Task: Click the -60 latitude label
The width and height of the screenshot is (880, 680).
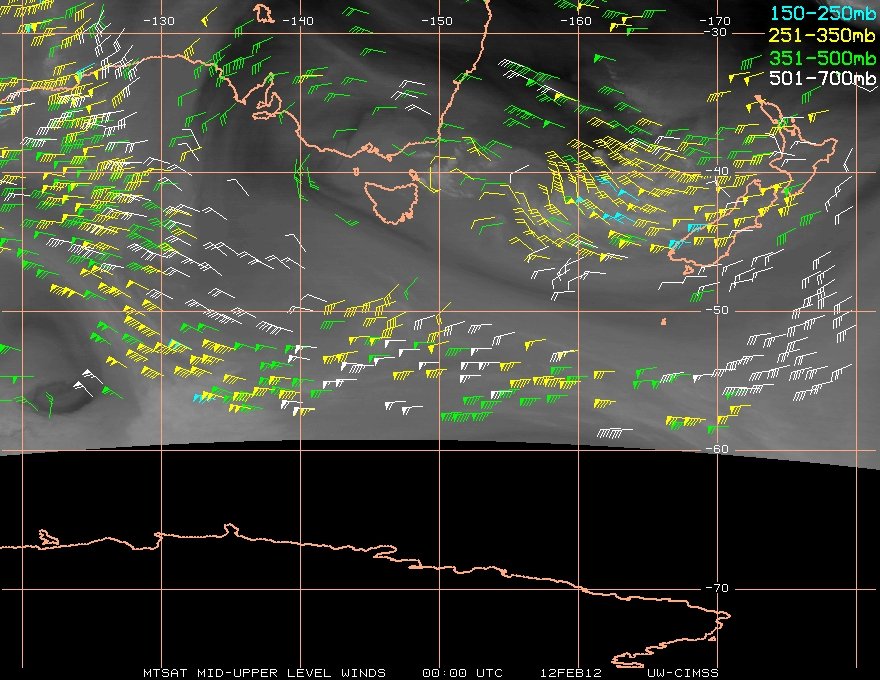Action: [717, 449]
